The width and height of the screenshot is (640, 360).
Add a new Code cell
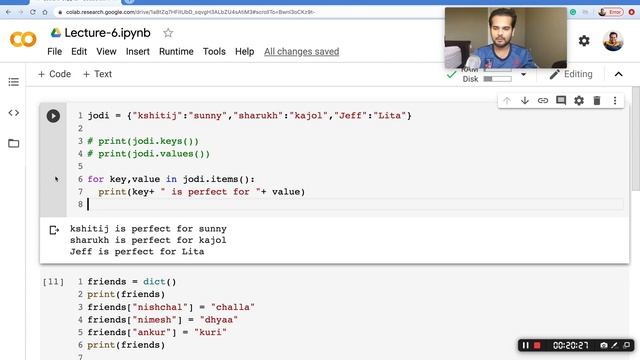tap(54, 74)
